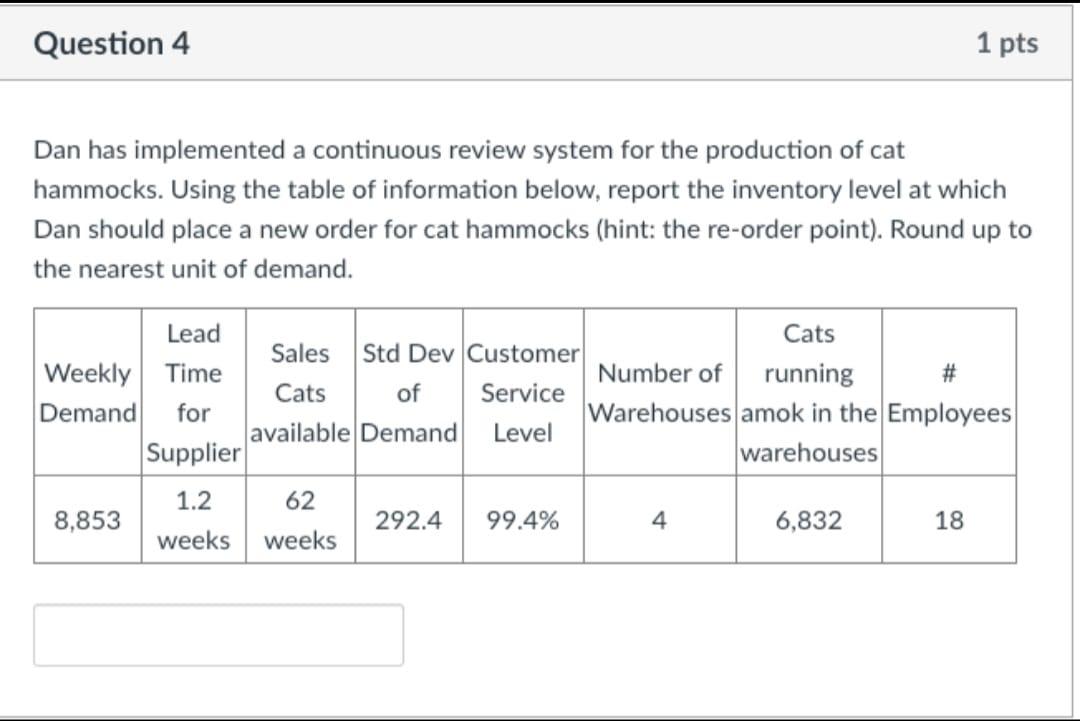
Task: Select the Cats running amok header cell
Action: (808, 392)
